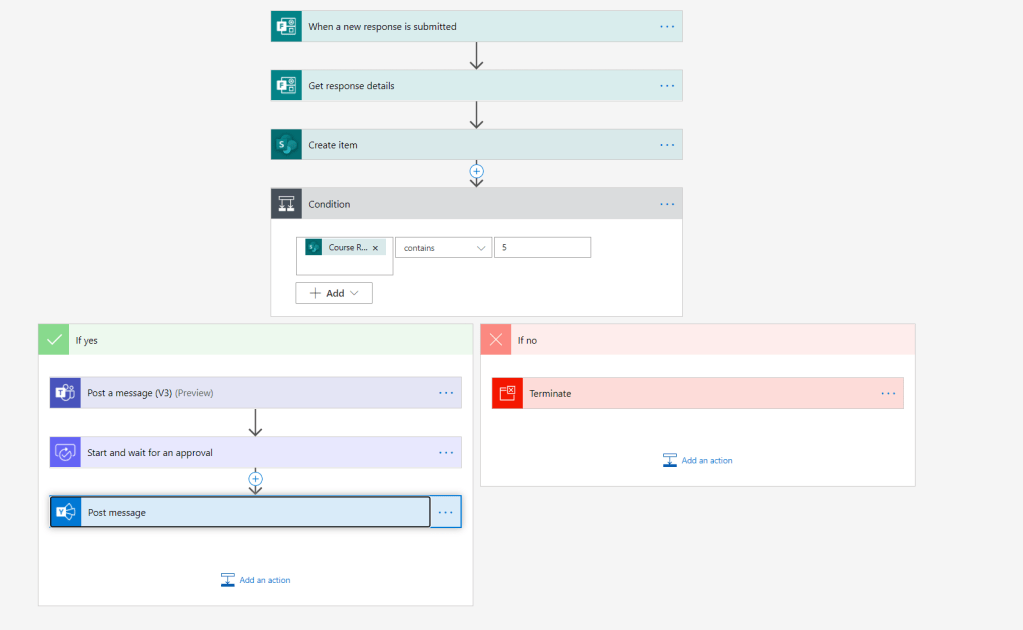This screenshot has width=1023, height=630.
Task: Click the Terminate action icon
Action: tap(507, 393)
